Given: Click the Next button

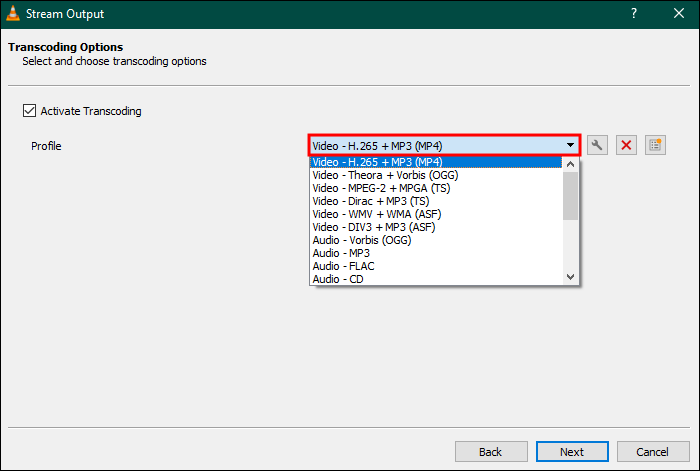Looking at the screenshot, I should 571,452.
